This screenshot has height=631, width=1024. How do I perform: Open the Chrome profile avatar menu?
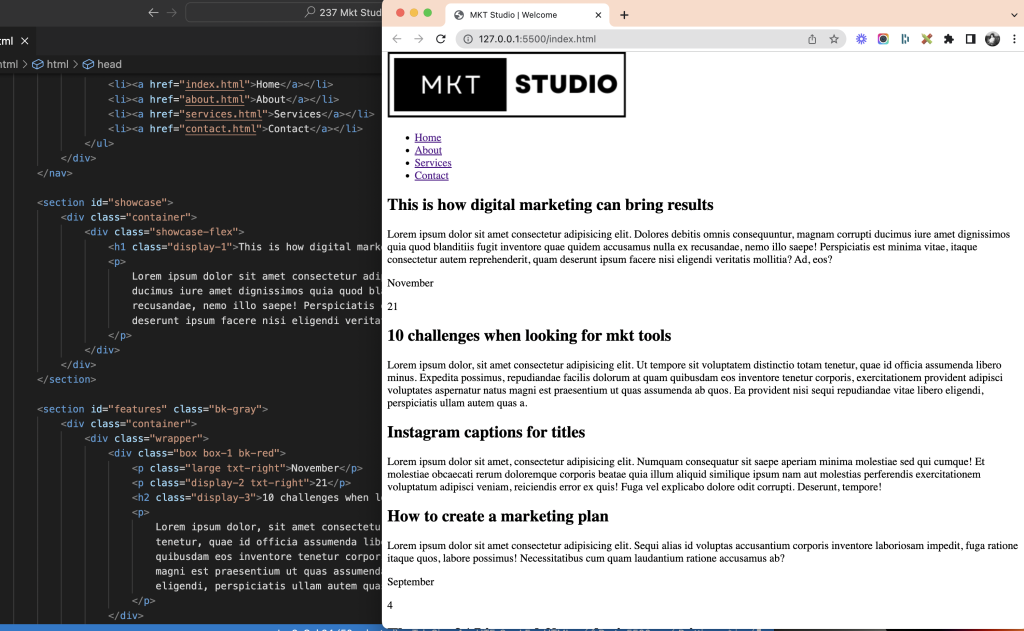coord(993,39)
